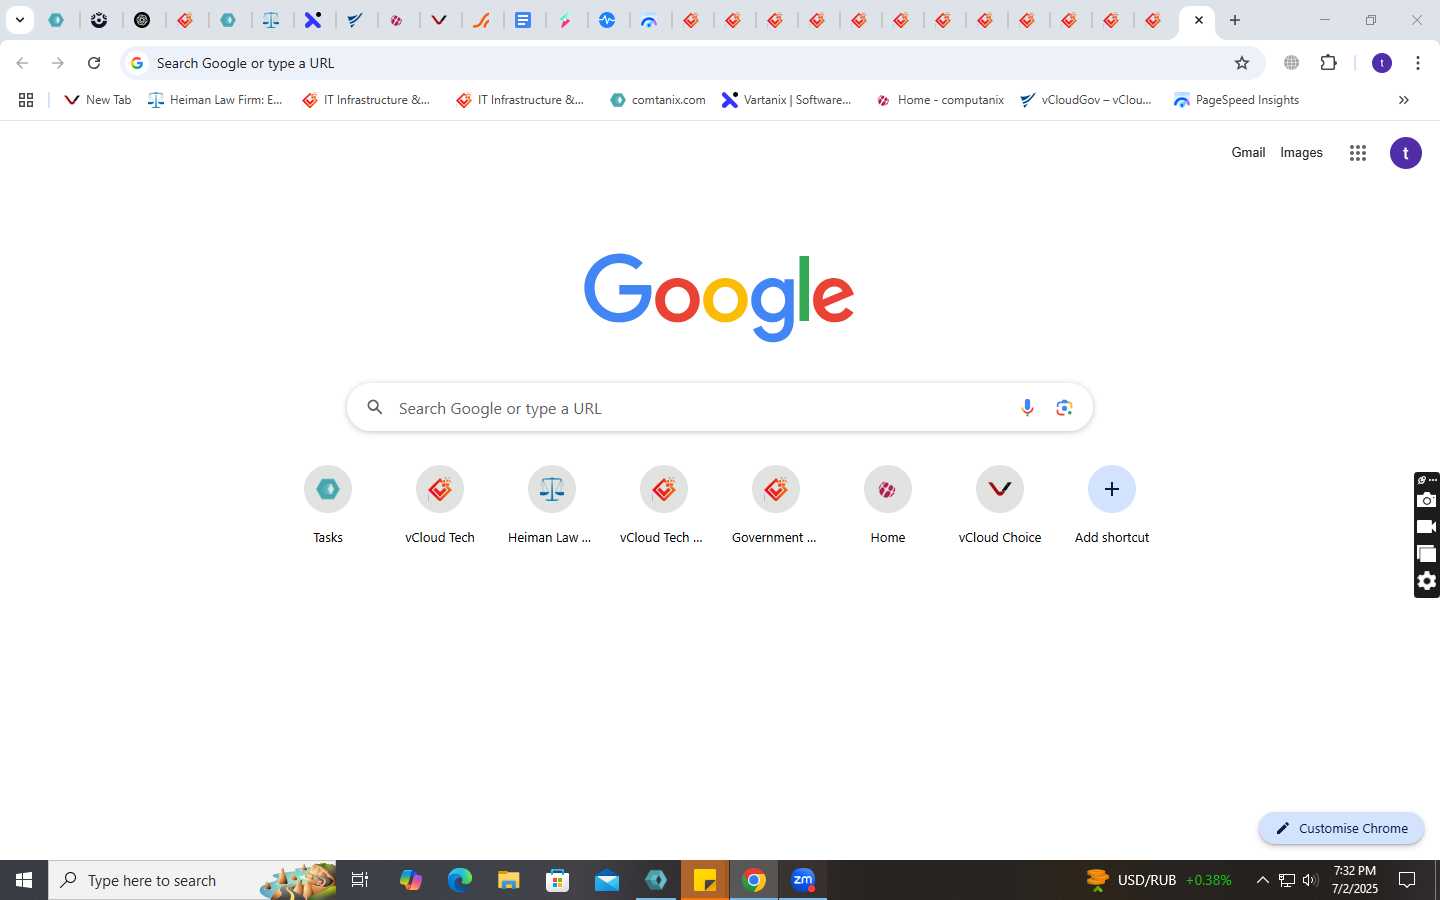Open Sticky Notes from taskbar
The image size is (1440, 900).
pos(705,880)
